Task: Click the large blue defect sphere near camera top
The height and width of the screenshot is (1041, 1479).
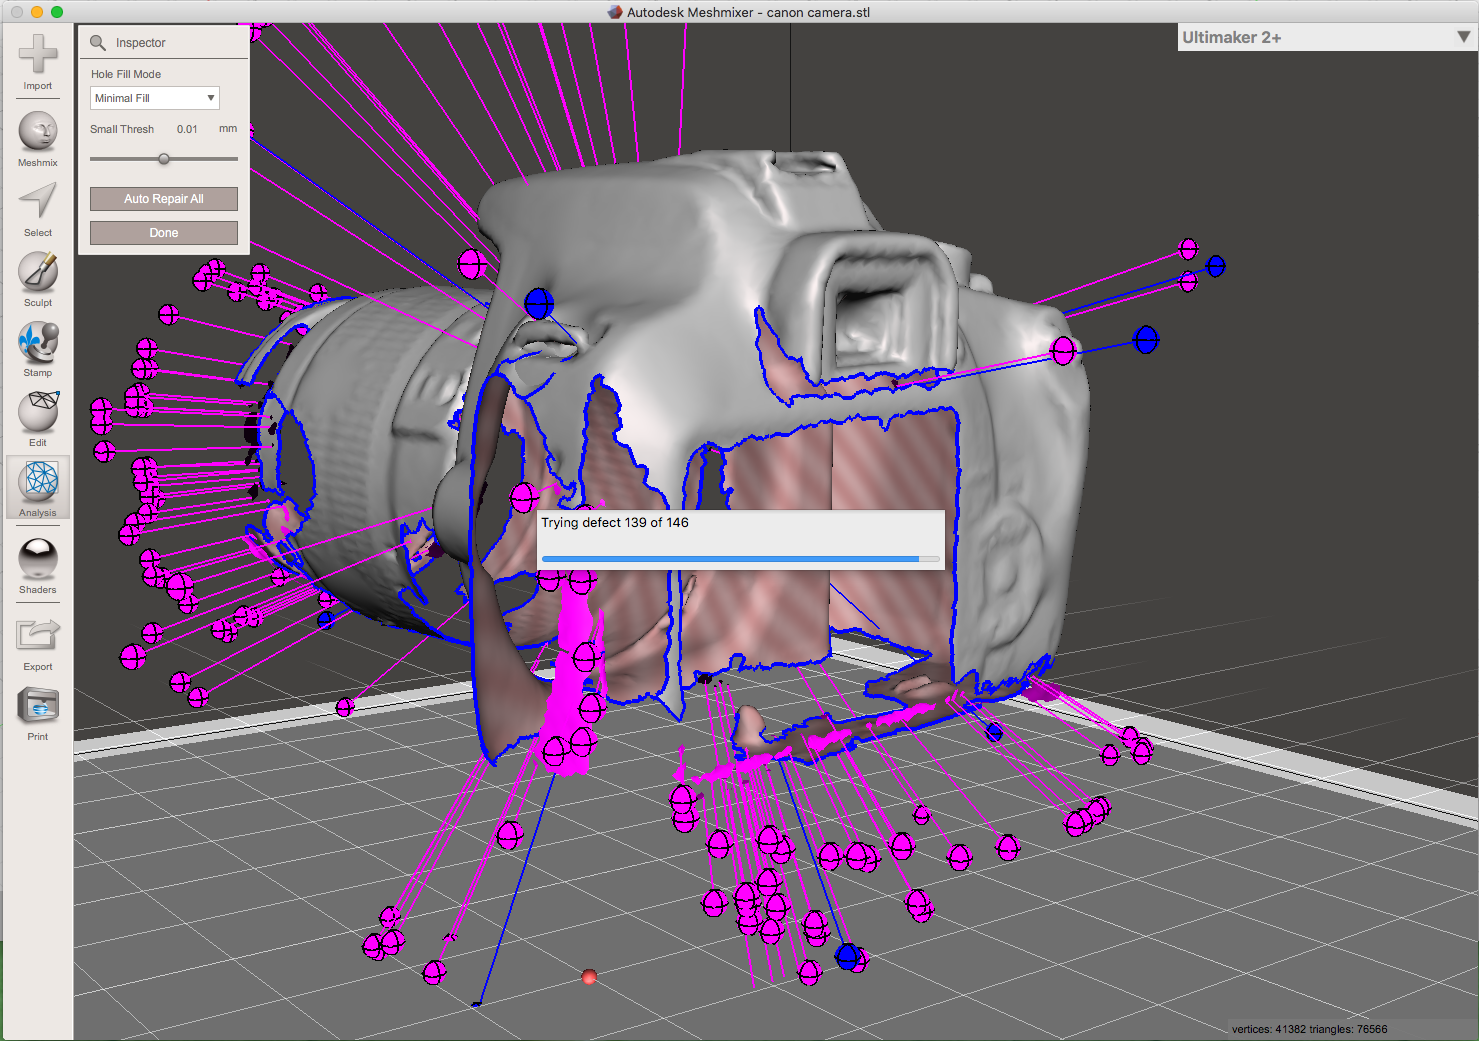Action: (539, 303)
